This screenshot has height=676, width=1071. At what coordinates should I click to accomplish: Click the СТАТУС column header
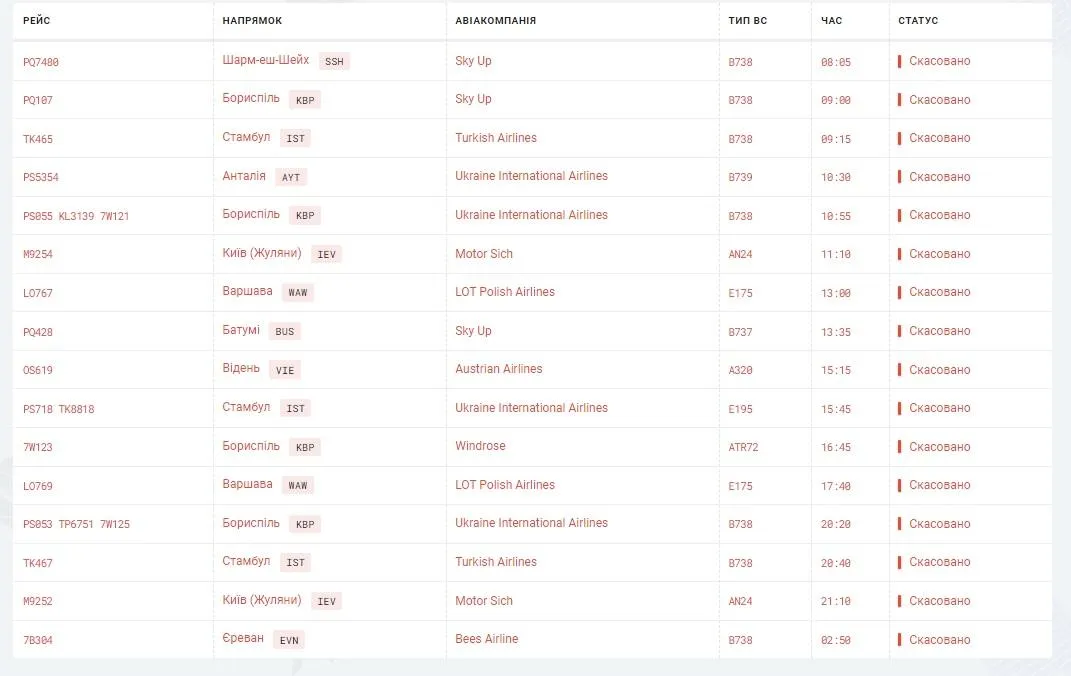918,21
